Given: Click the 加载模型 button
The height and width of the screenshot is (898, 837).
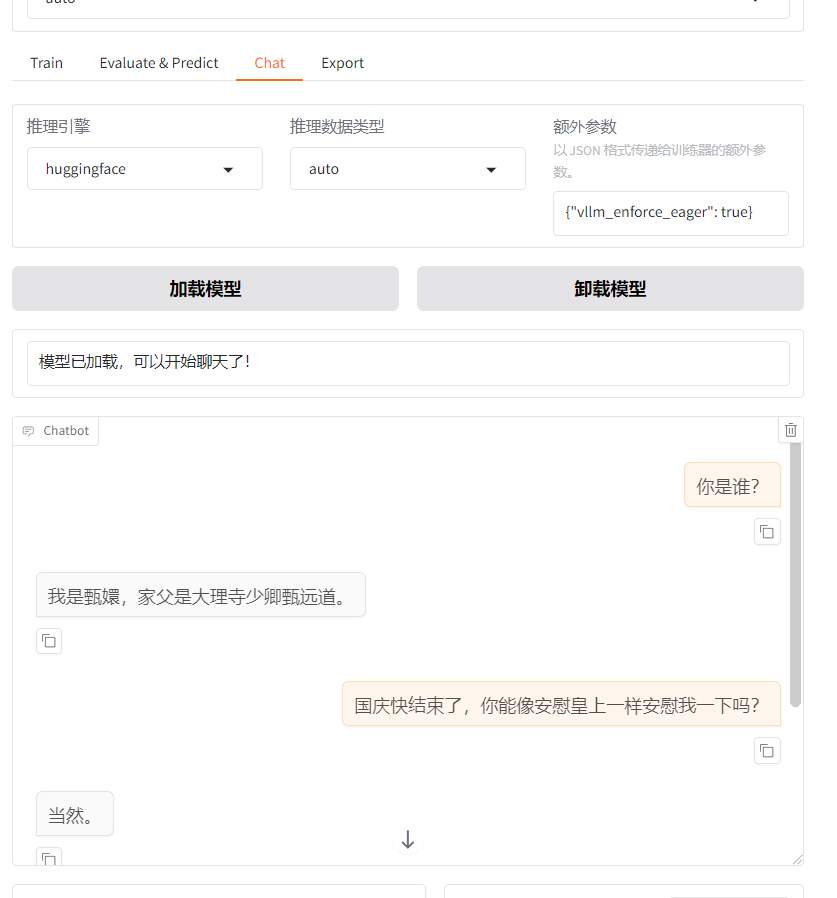Looking at the screenshot, I should (x=205, y=289).
